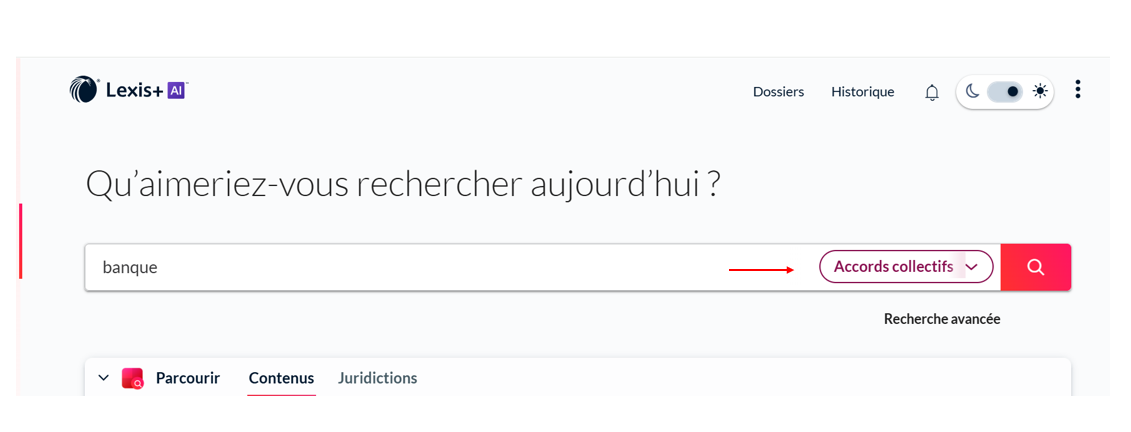Open Historique in the top navigation
Viewport: 1131px width, 432px height.
(x=862, y=92)
